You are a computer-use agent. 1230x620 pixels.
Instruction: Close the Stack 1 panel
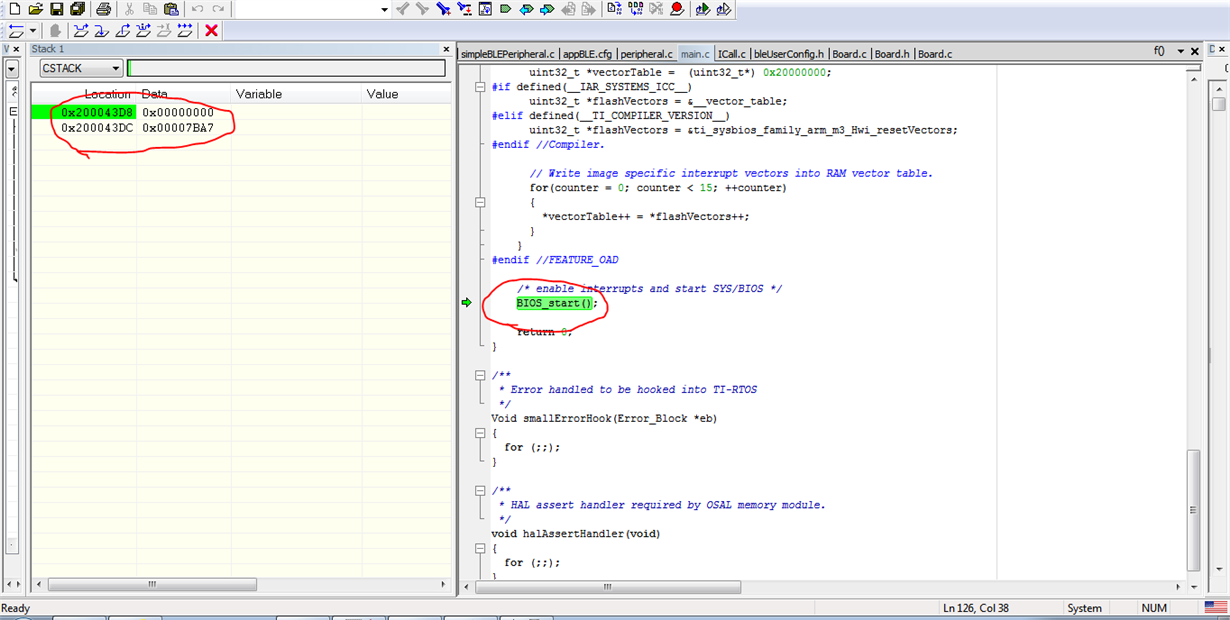tap(446, 49)
